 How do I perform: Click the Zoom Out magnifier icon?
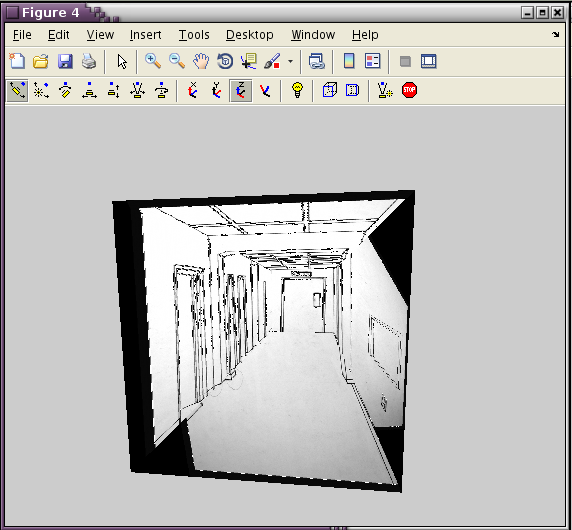pyautogui.click(x=177, y=61)
